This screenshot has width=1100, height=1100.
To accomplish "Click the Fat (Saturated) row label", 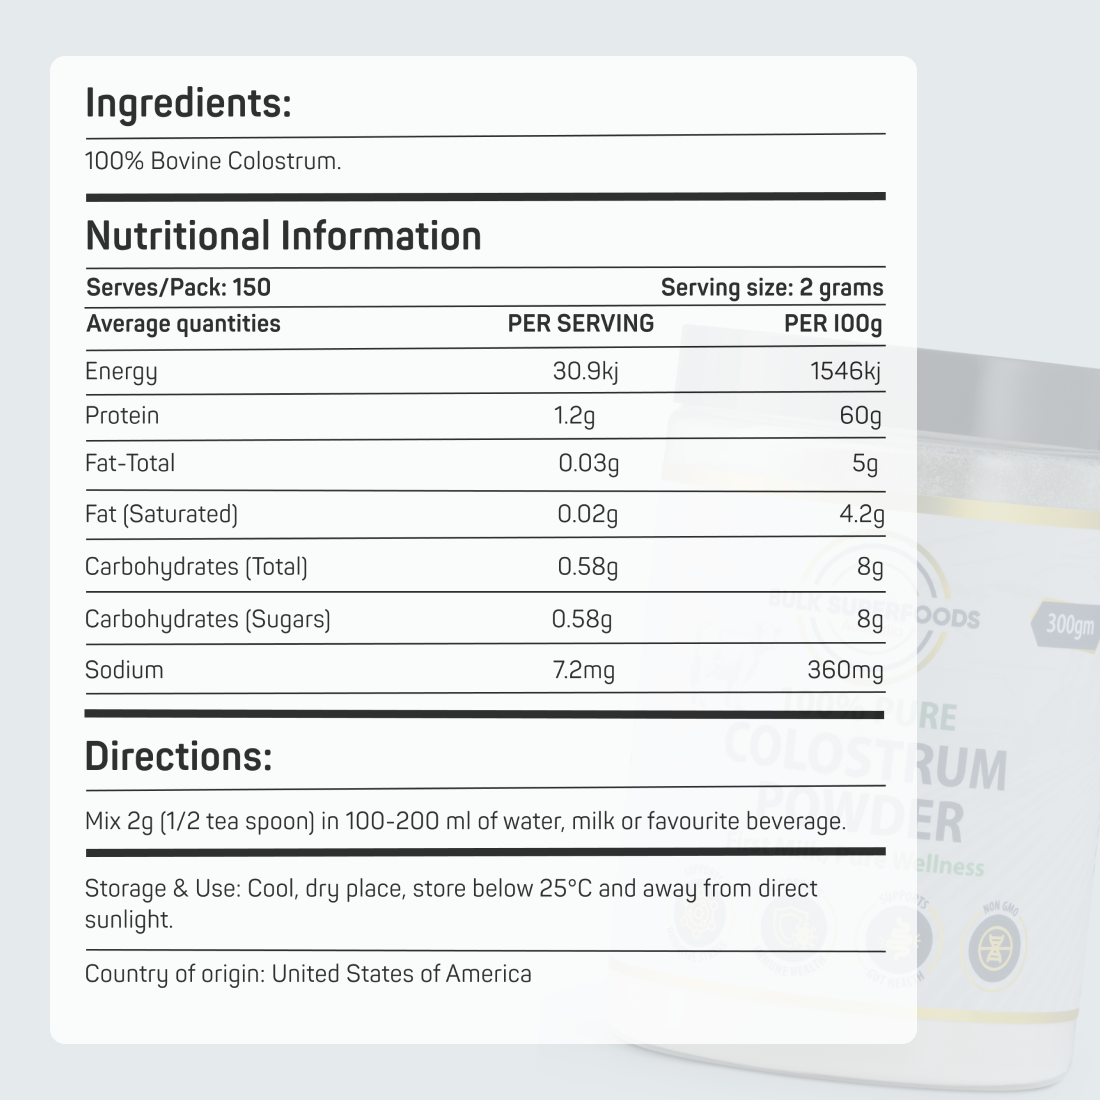I will 161,514.
